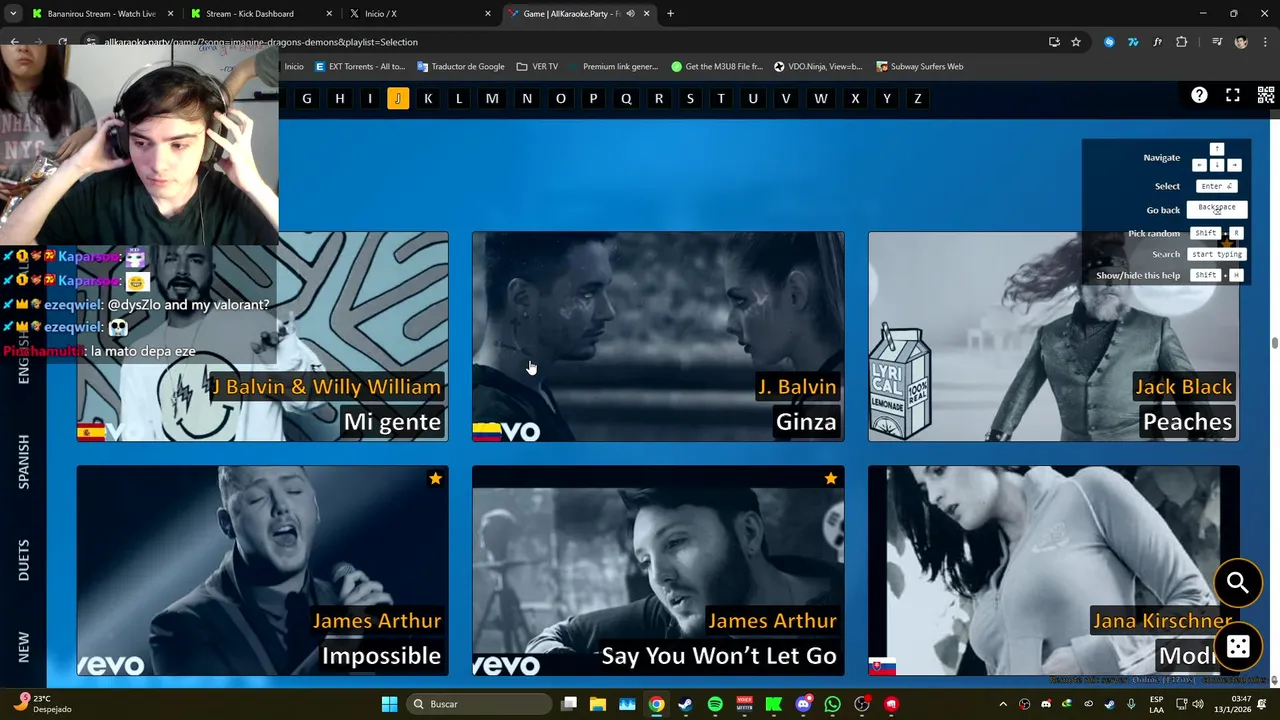Open the Chrome extensions puzzle icon

coord(1182,42)
